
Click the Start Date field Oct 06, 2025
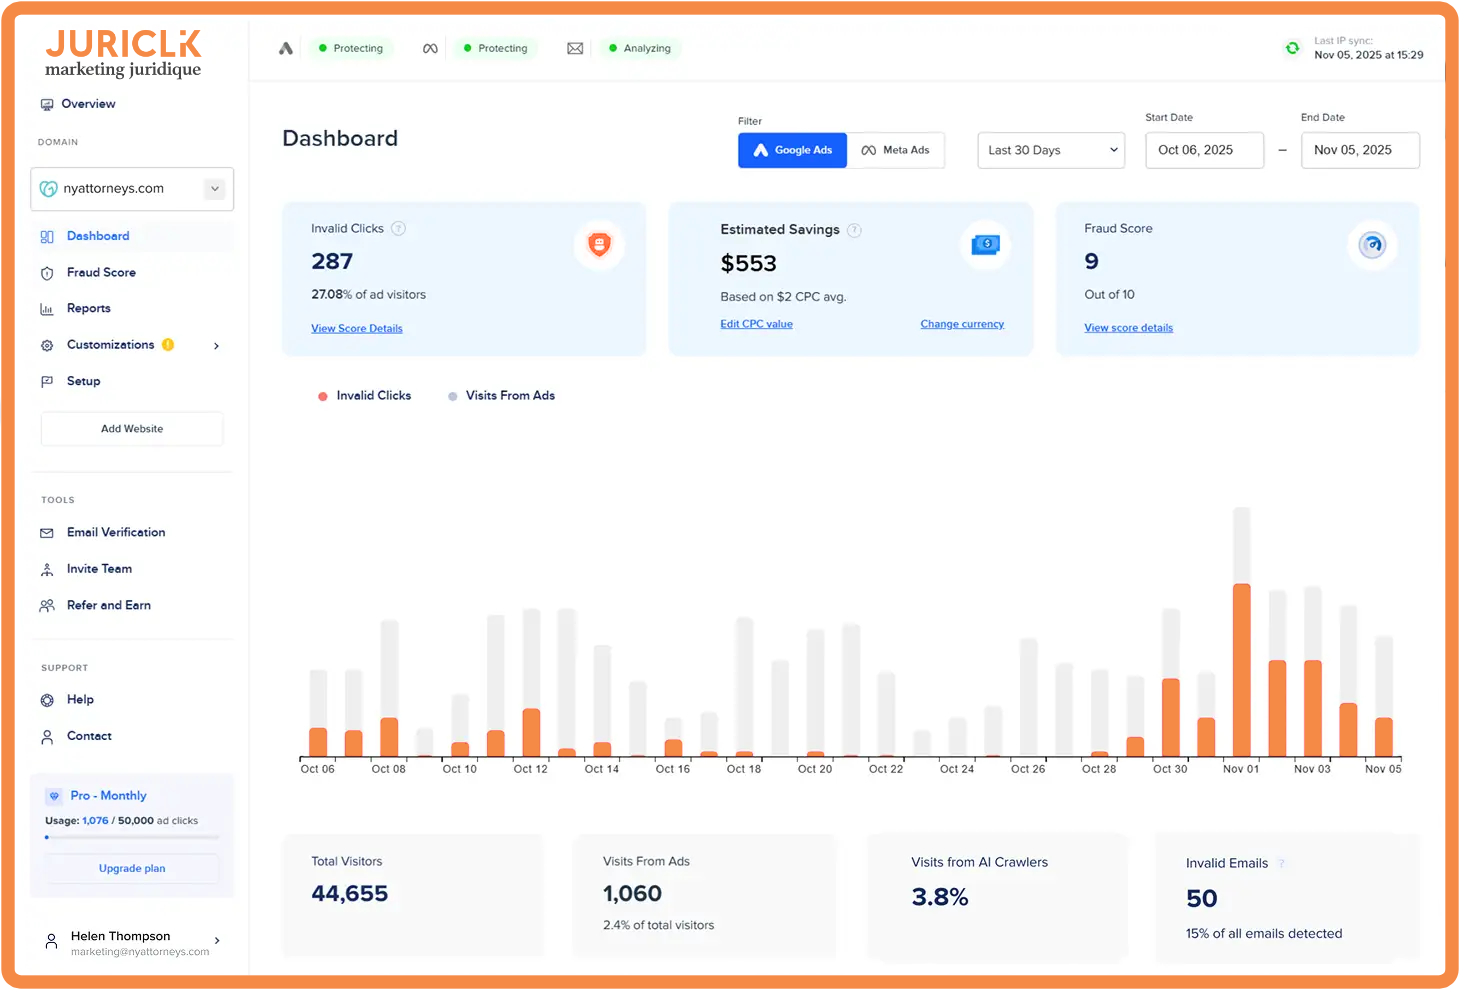click(1204, 150)
